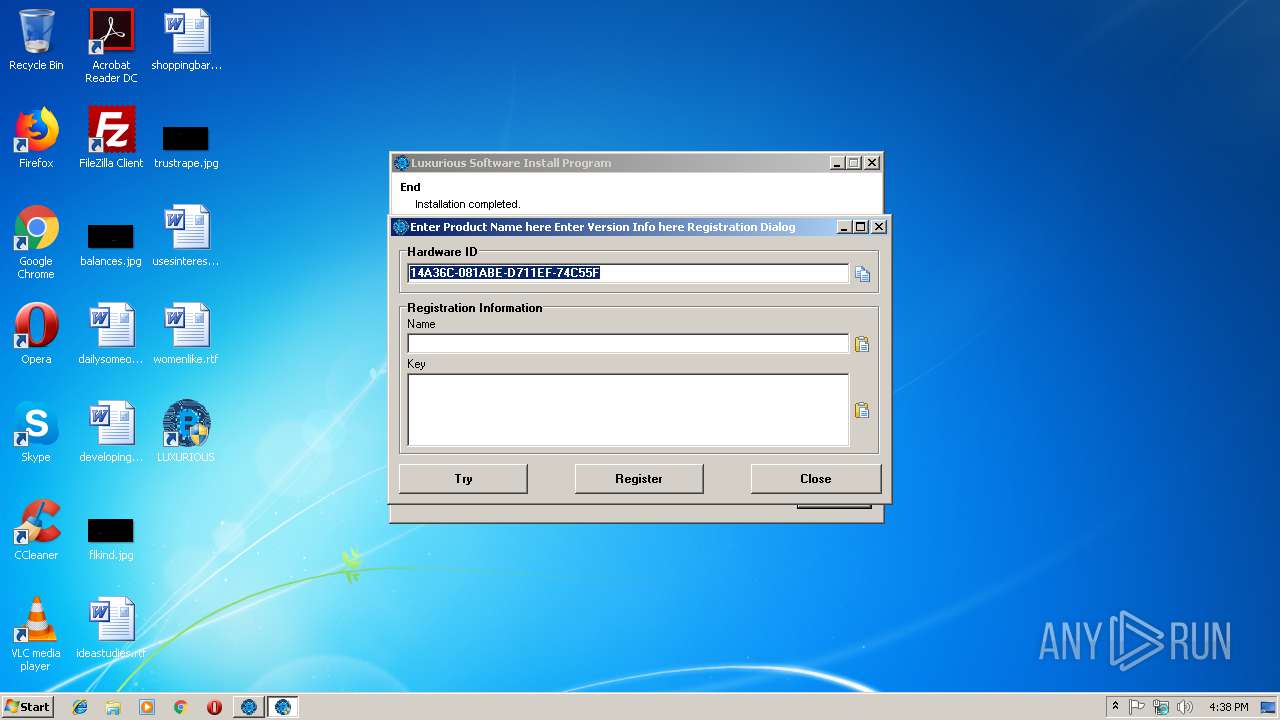
Task: Select the Firefox desktop shortcut
Action: point(36,138)
